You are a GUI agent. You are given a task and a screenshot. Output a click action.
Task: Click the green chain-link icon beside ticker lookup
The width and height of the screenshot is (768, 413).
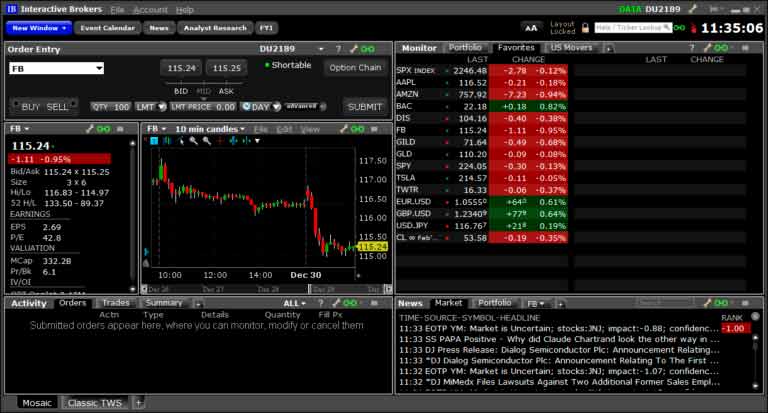point(679,28)
